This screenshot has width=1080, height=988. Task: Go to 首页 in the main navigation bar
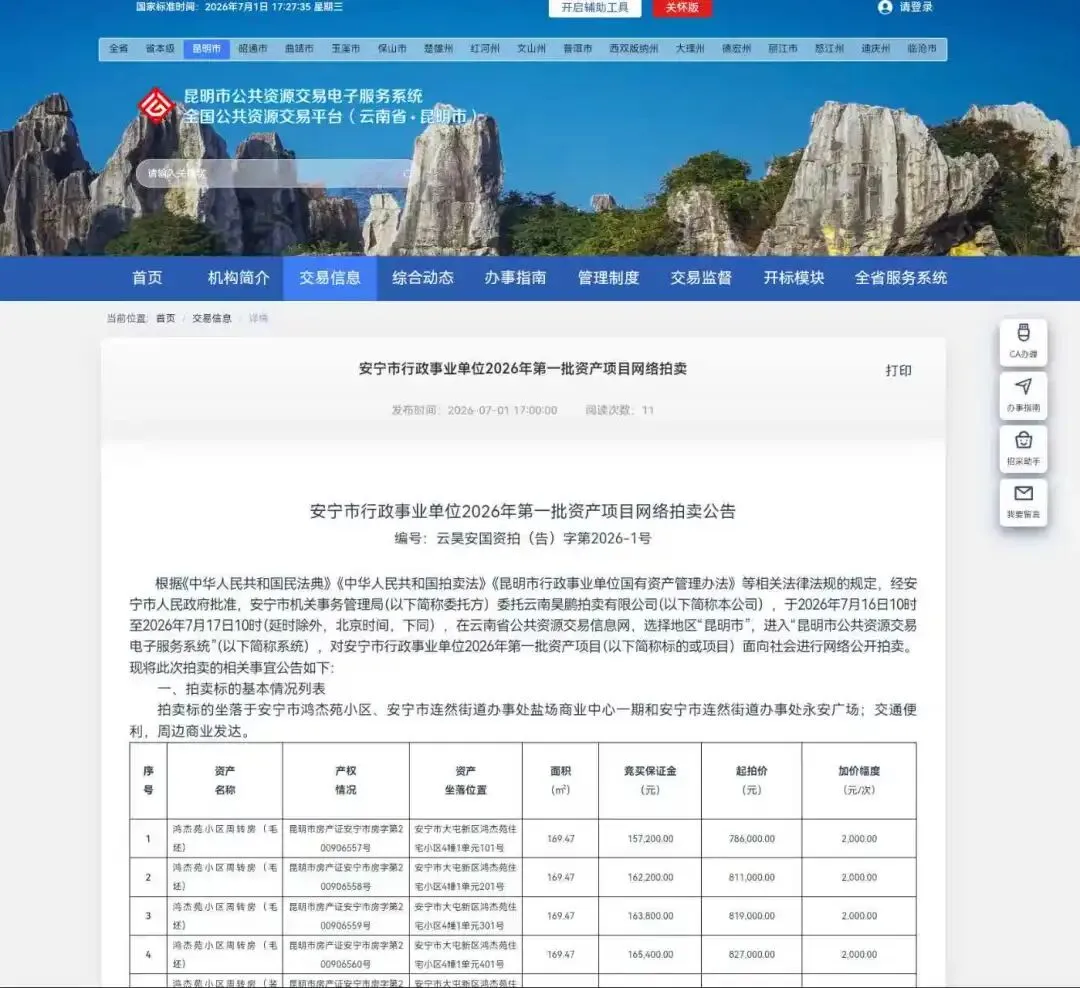pos(147,278)
